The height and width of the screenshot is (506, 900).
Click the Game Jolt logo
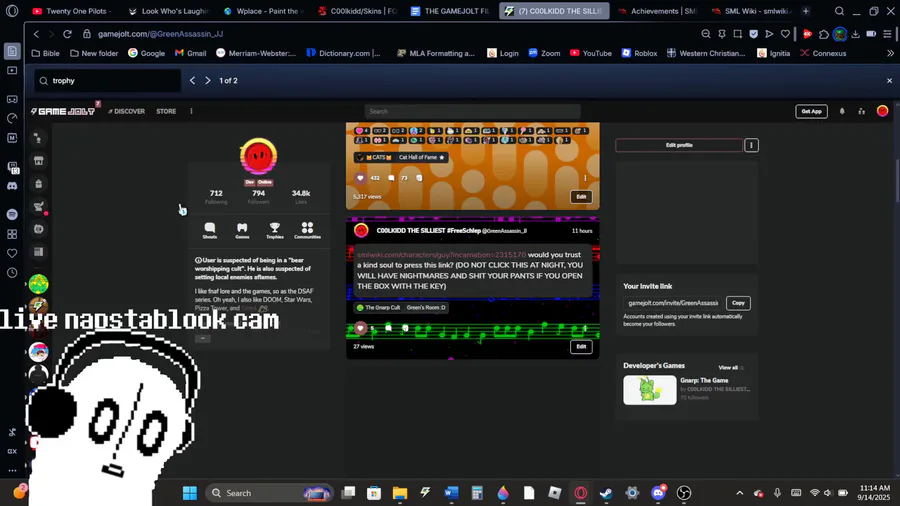click(x=63, y=111)
